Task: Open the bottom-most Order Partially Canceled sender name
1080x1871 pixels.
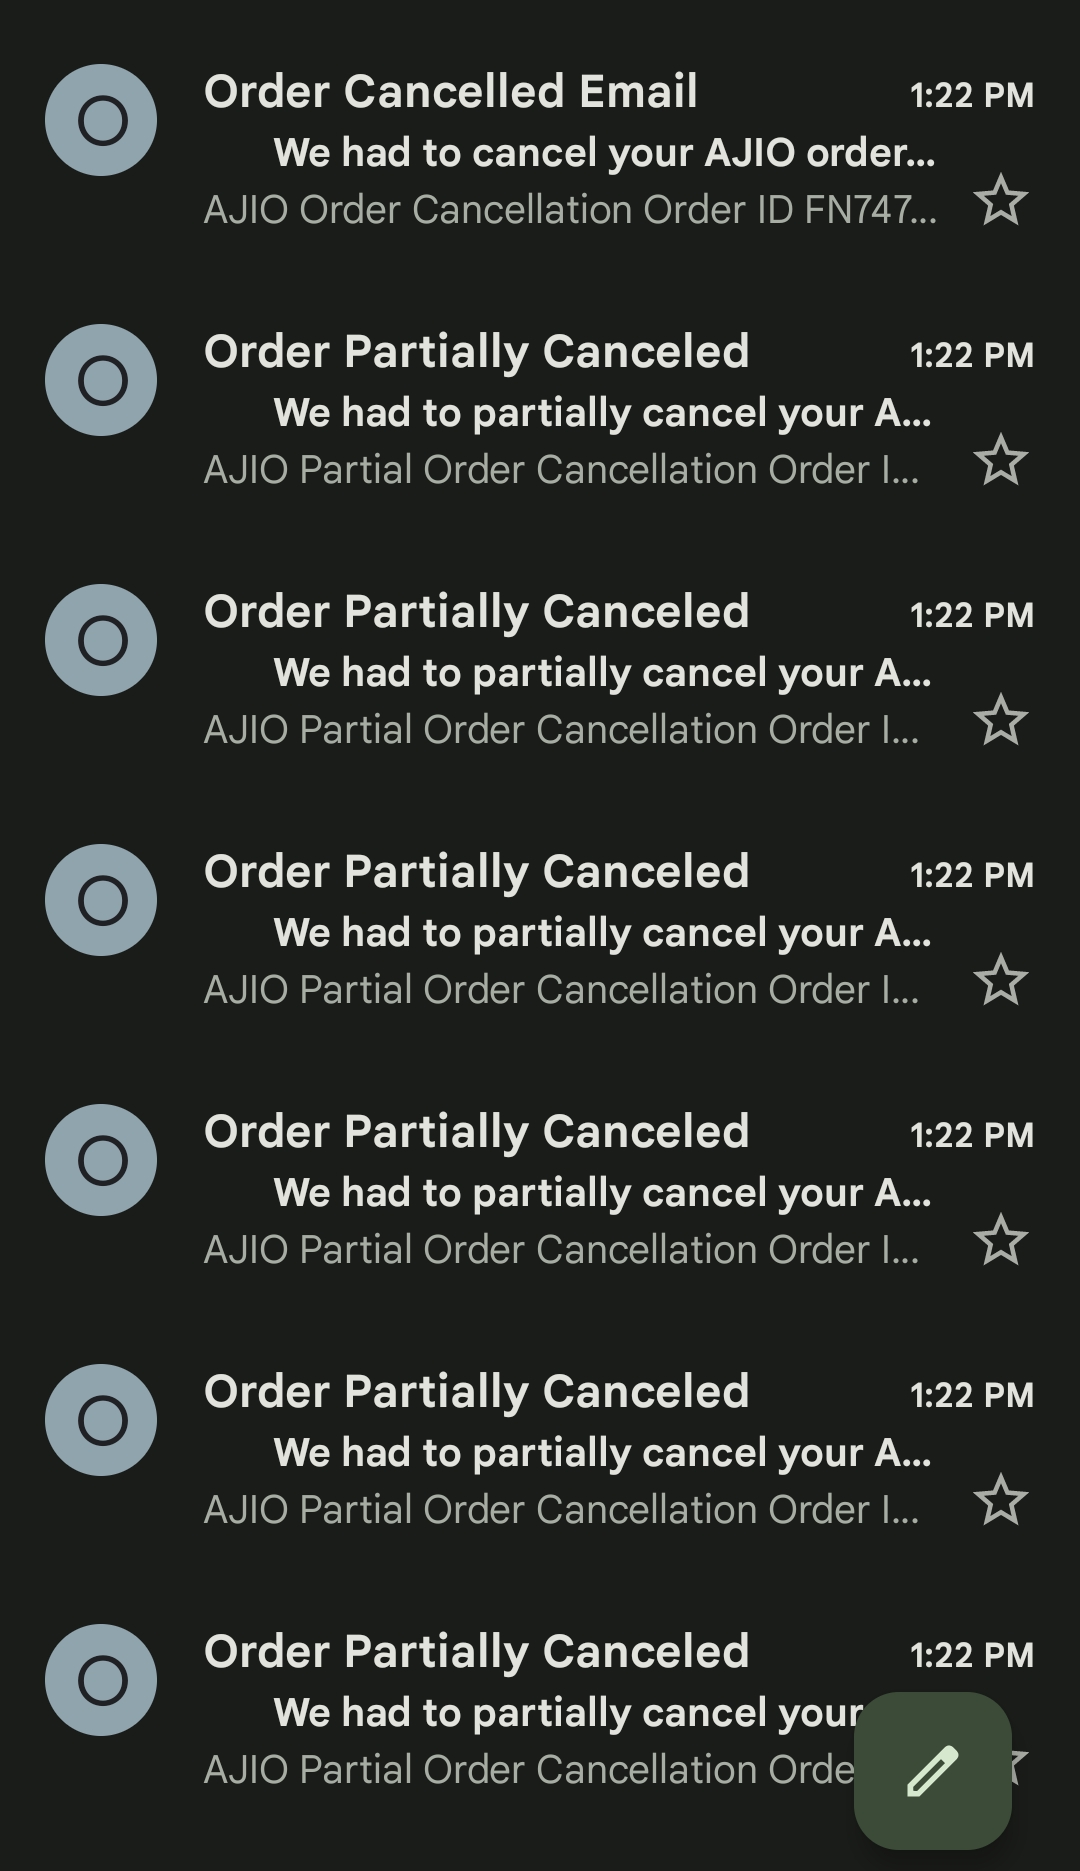Action: [476, 1652]
